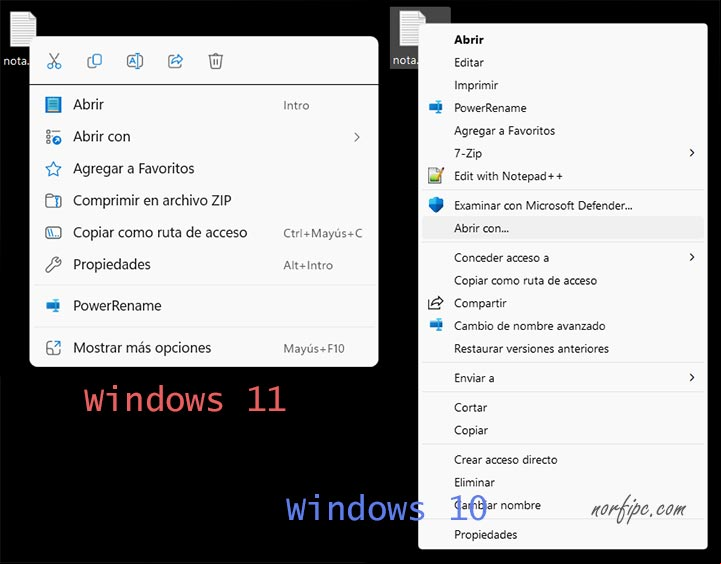This screenshot has width=721, height=564.
Task: Click the star icon next to Agregar a Favoritos
Action: click(x=53, y=169)
